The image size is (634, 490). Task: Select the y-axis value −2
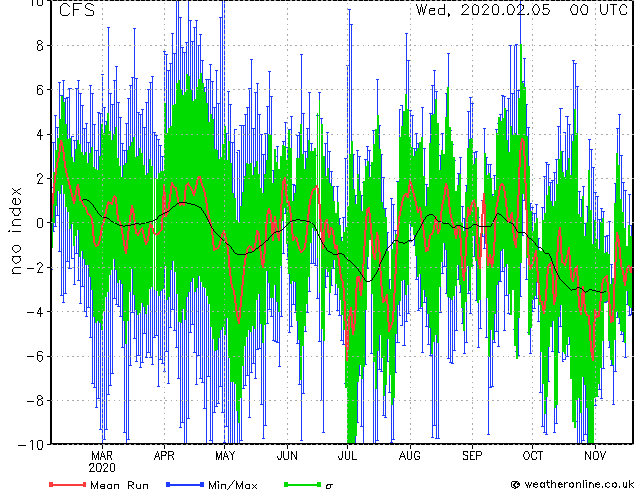tap(35, 267)
